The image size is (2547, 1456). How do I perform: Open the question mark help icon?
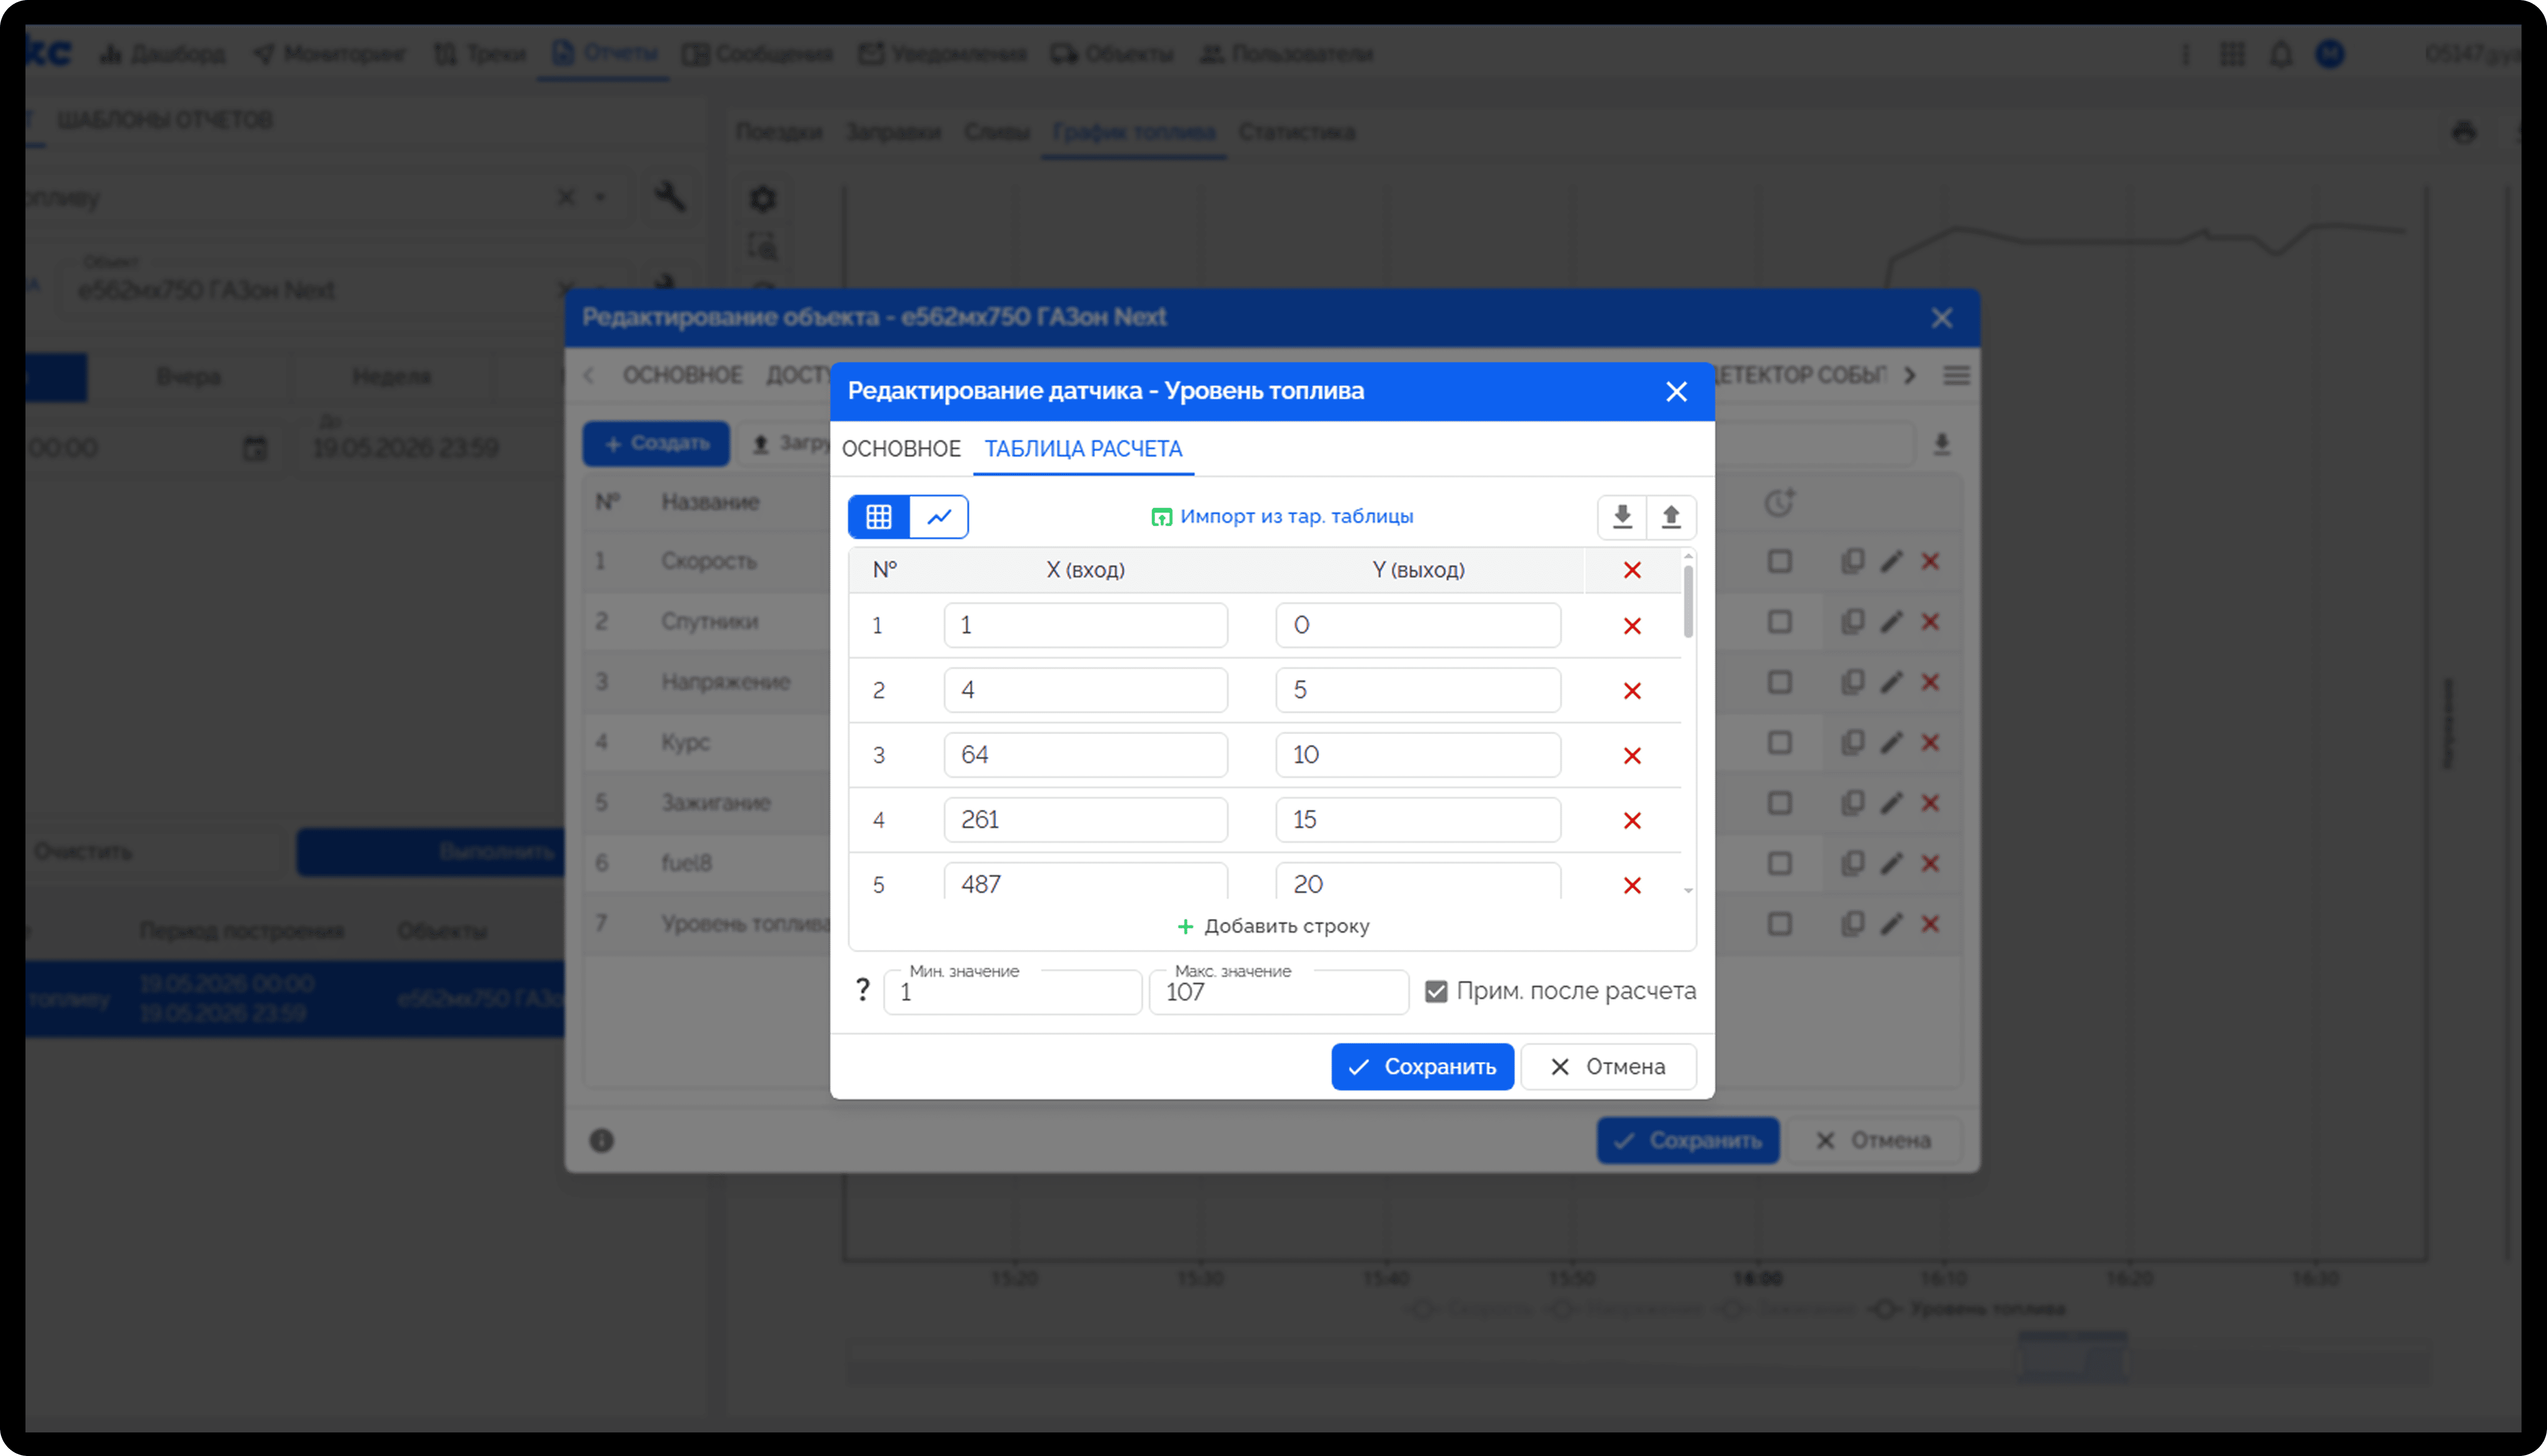click(x=863, y=990)
